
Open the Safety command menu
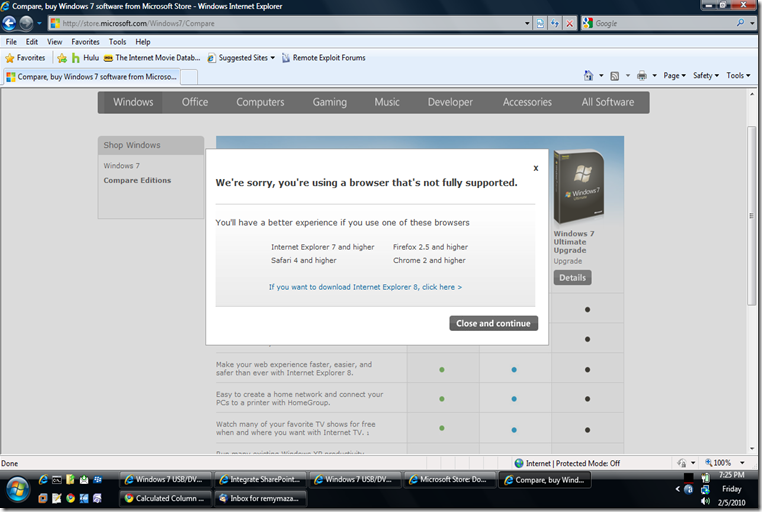706,75
